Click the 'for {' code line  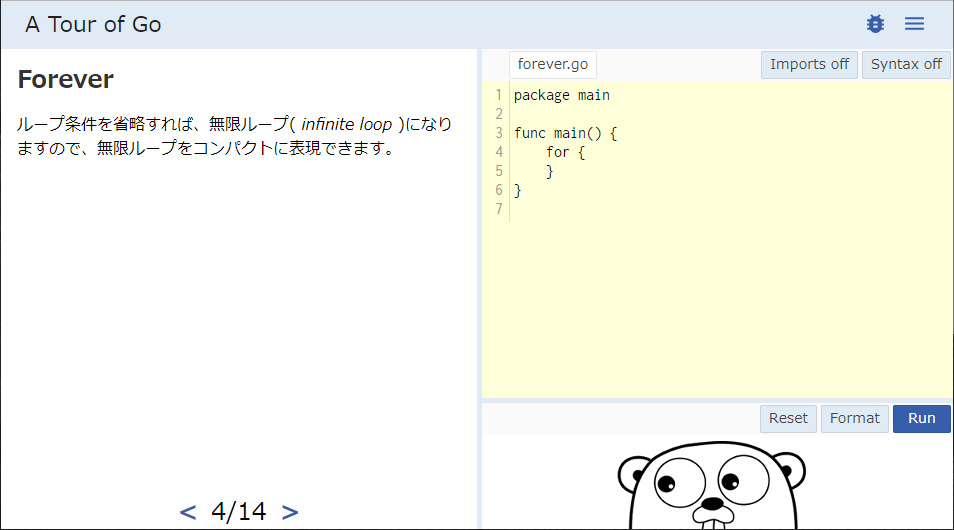565,152
